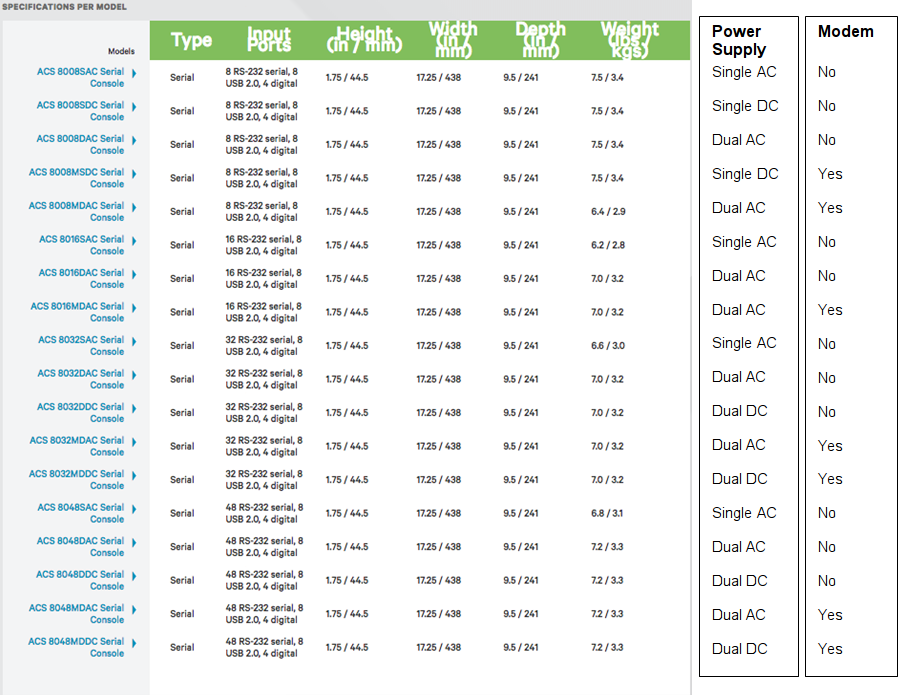Image resolution: width=904 pixels, height=695 pixels.
Task: Click the arrow next to ACS 8008DAC model
Action: coord(133,140)
